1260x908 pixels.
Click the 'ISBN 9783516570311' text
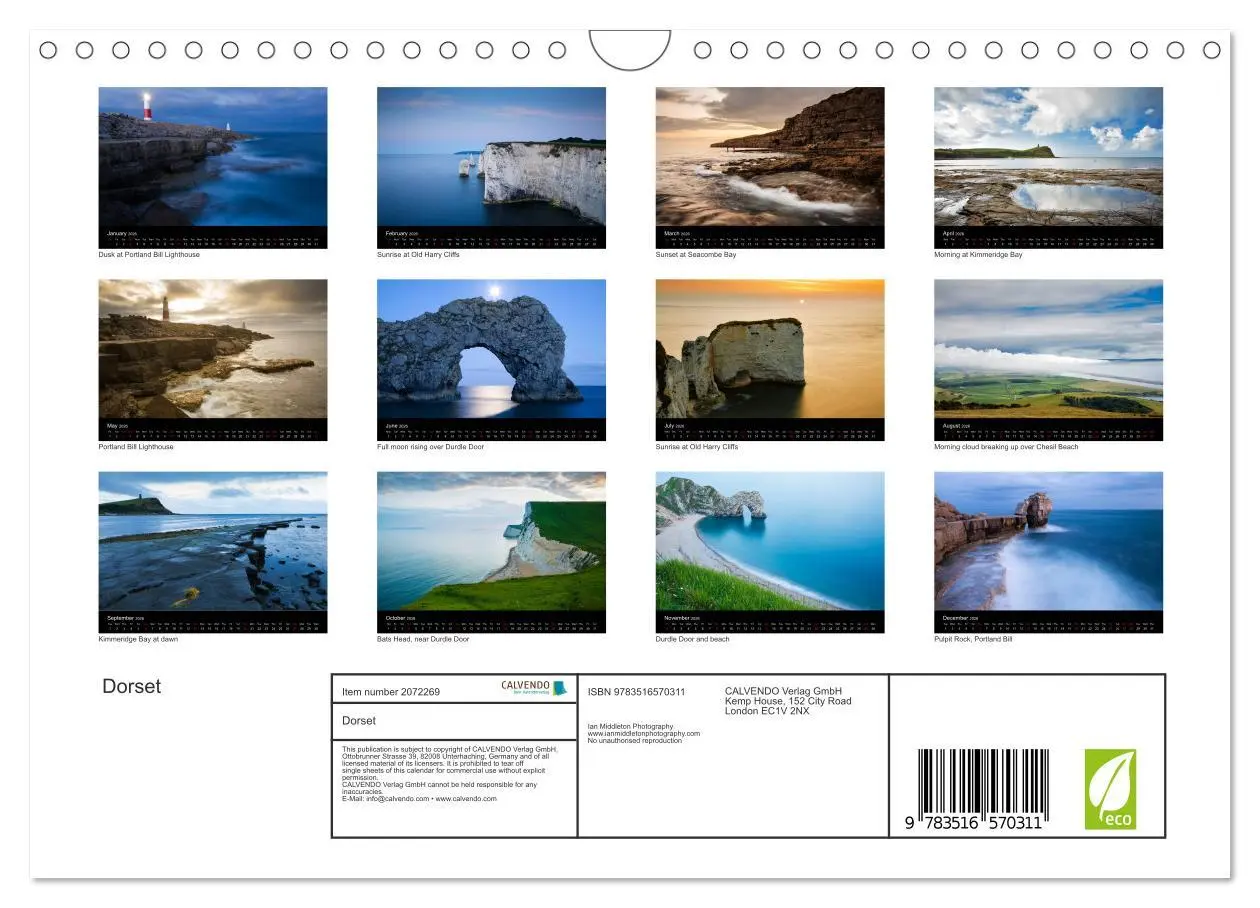(x=637, y=692)
